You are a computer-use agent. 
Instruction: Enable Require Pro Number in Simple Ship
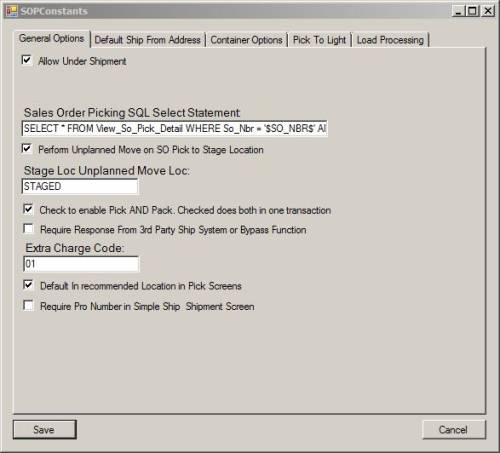(x=28, y=305)
